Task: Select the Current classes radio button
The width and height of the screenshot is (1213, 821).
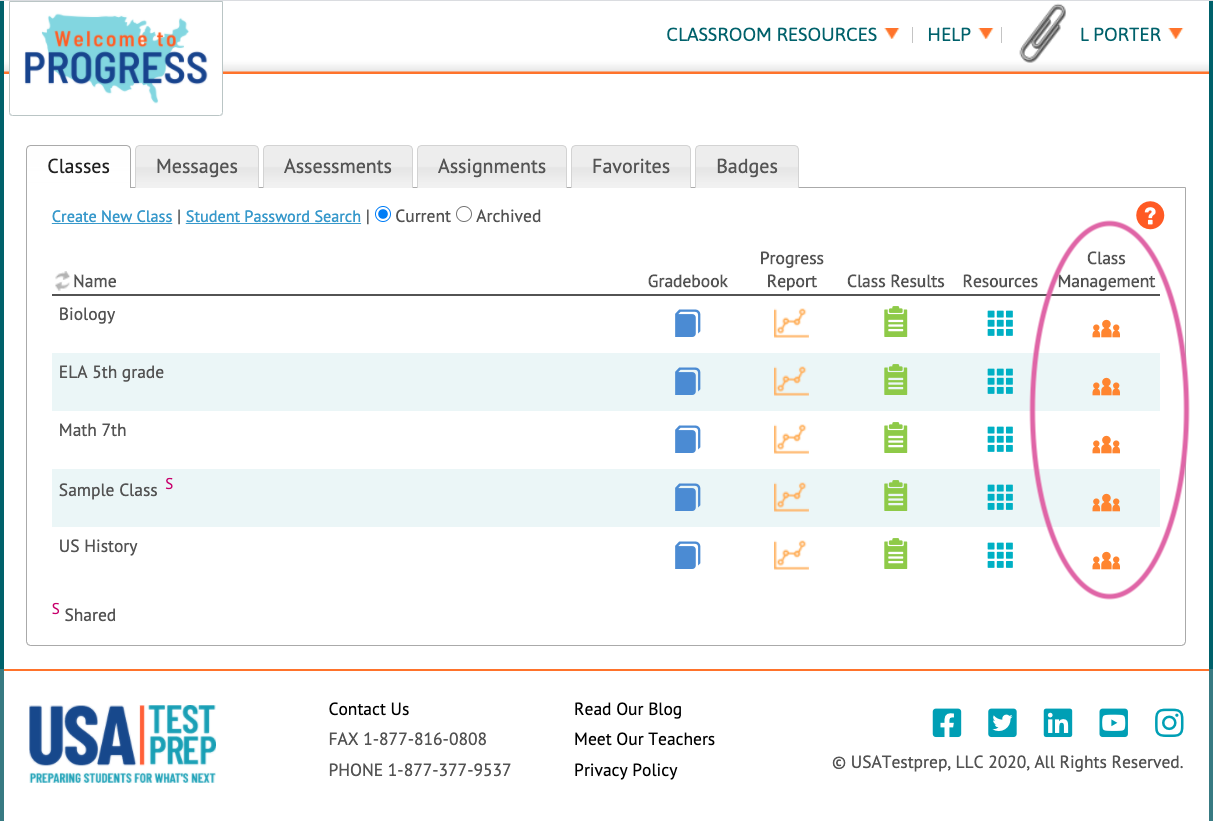Action: 383,215
